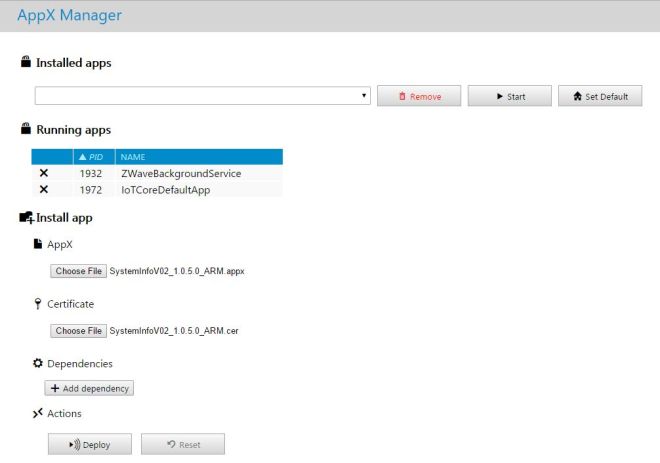
Task: Click the X icon next to ZWaveBackgroundService
Action: click(43, 173)
